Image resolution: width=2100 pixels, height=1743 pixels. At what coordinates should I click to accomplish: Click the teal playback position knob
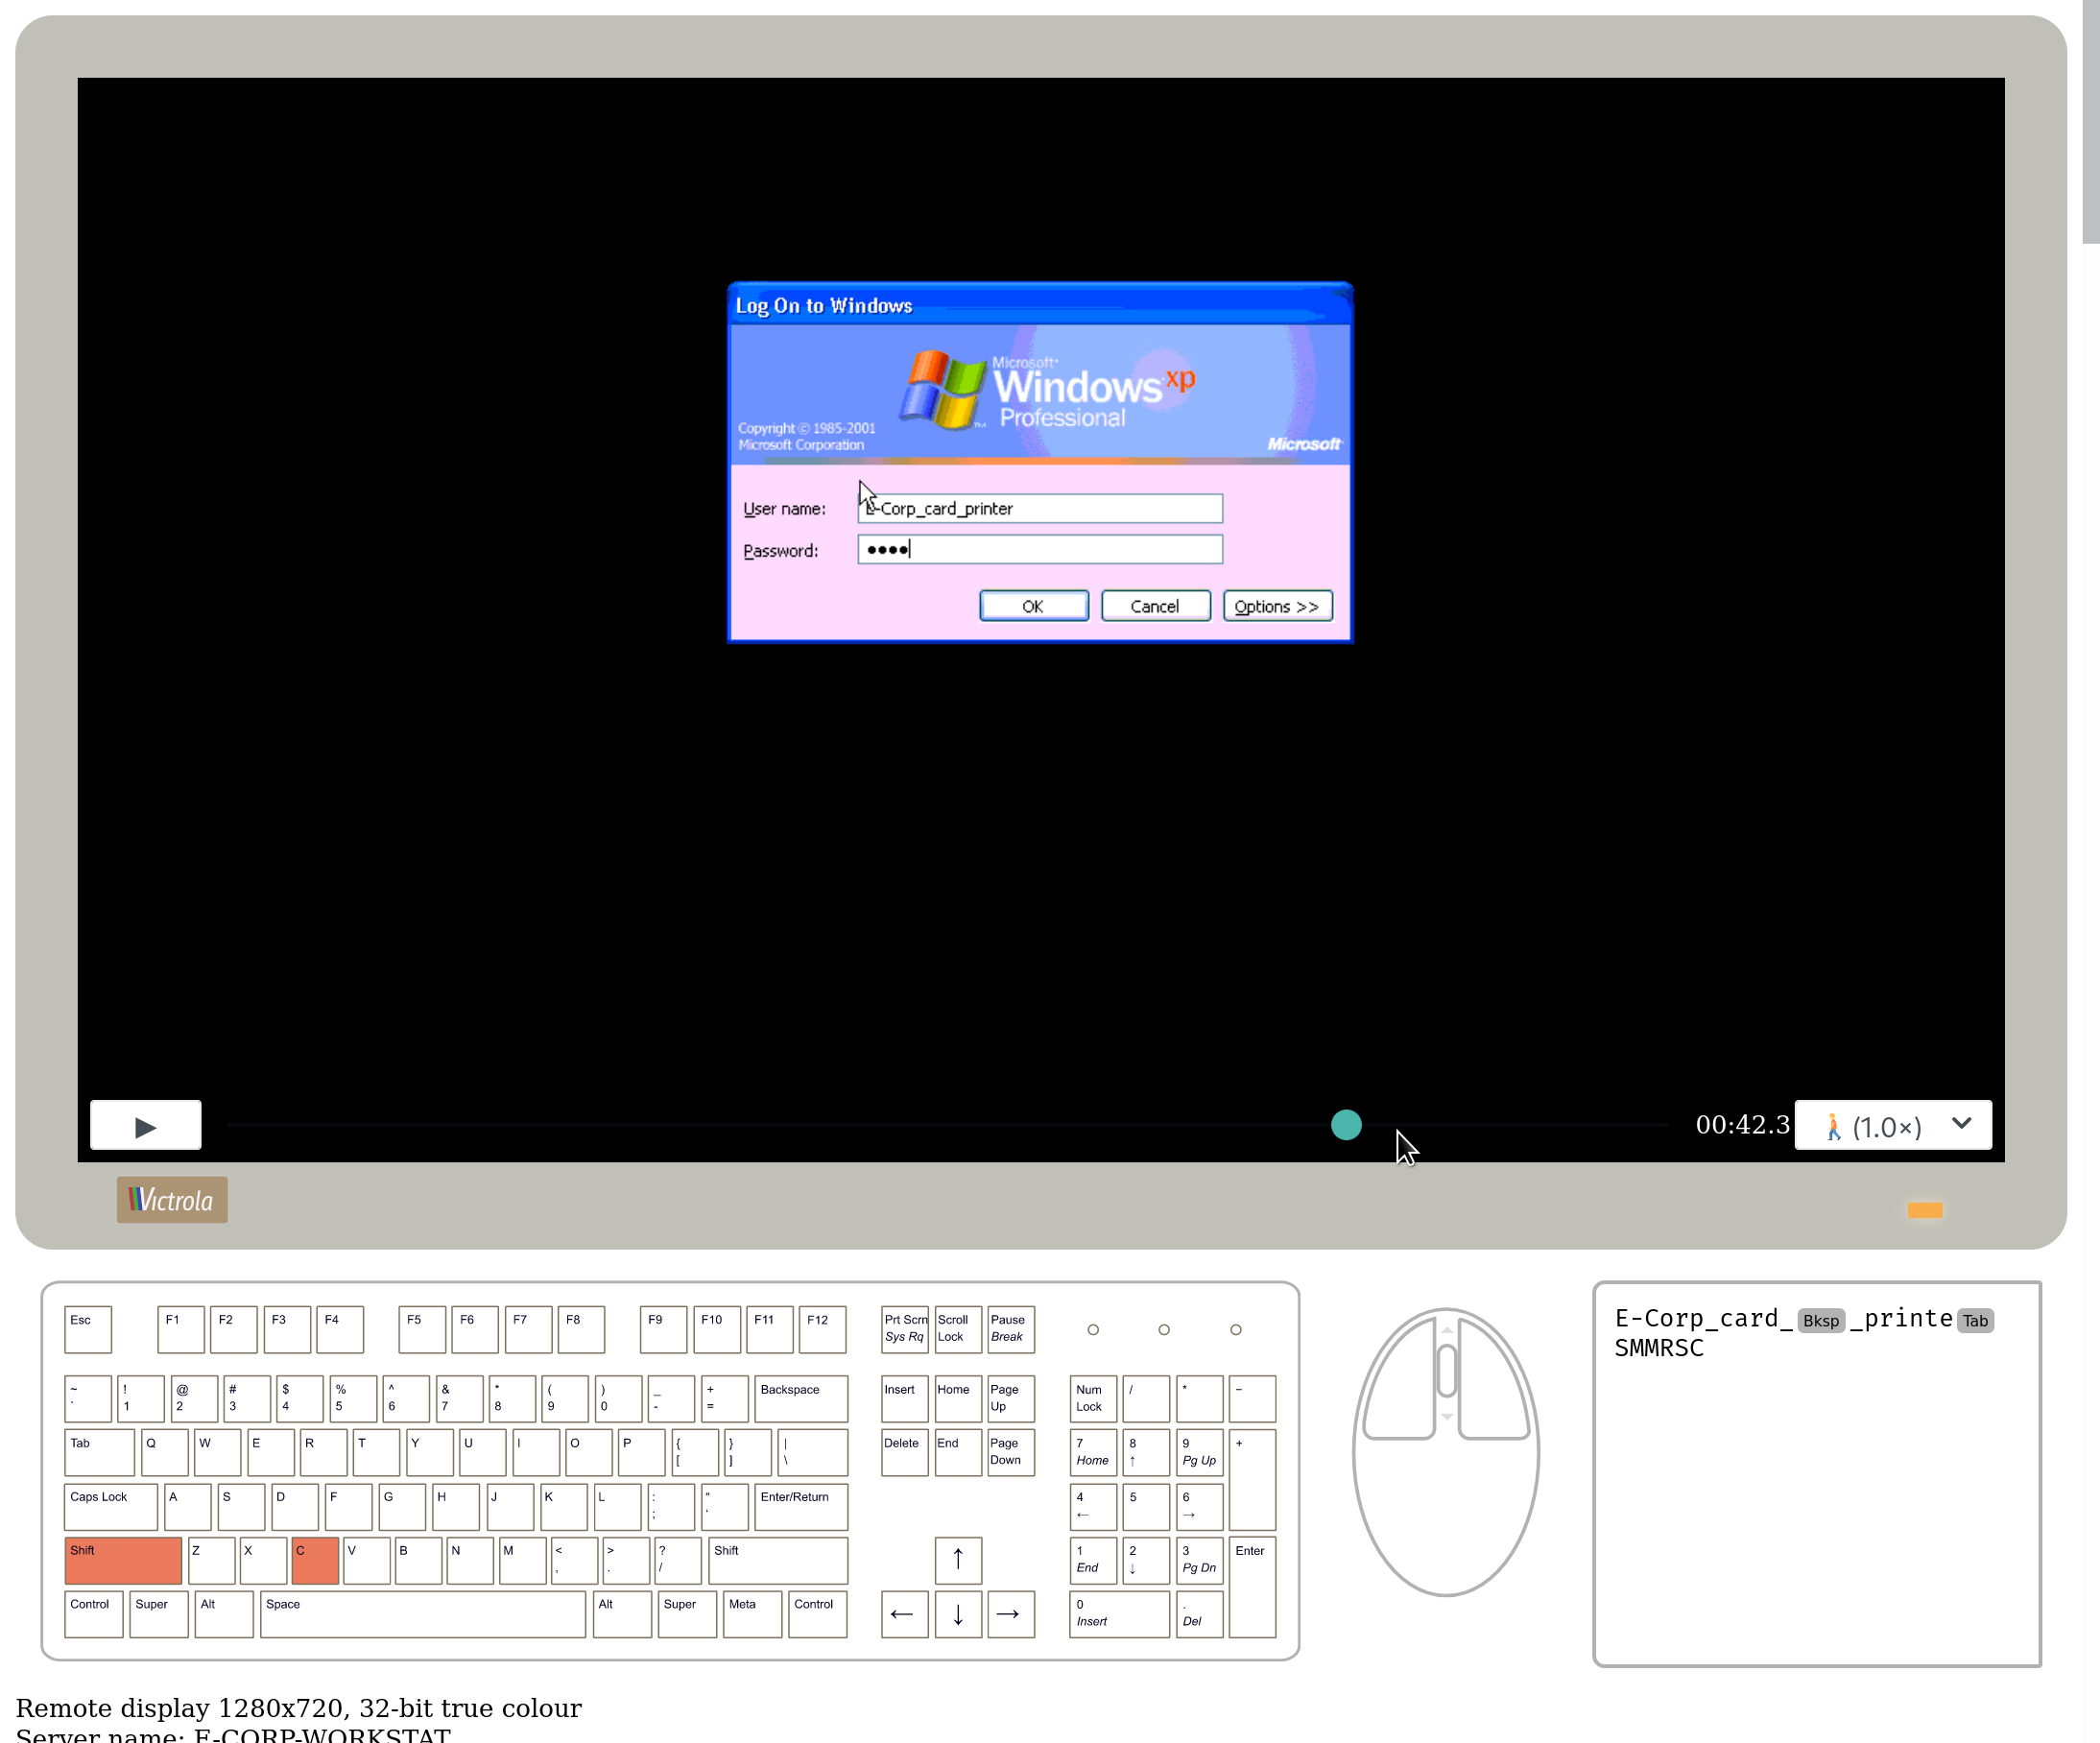click(x=1346, y=1125)
